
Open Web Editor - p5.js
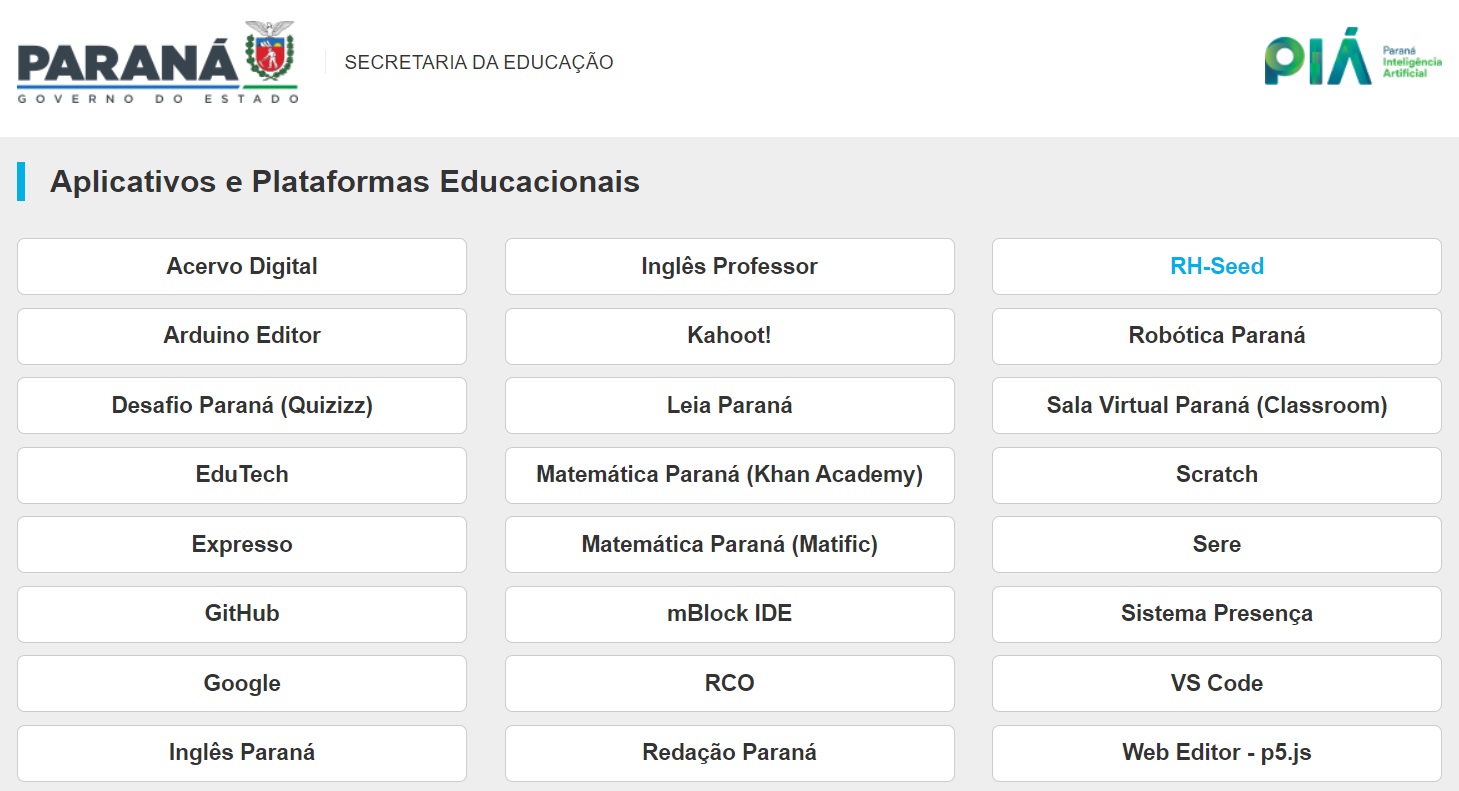click(1216, 753)
